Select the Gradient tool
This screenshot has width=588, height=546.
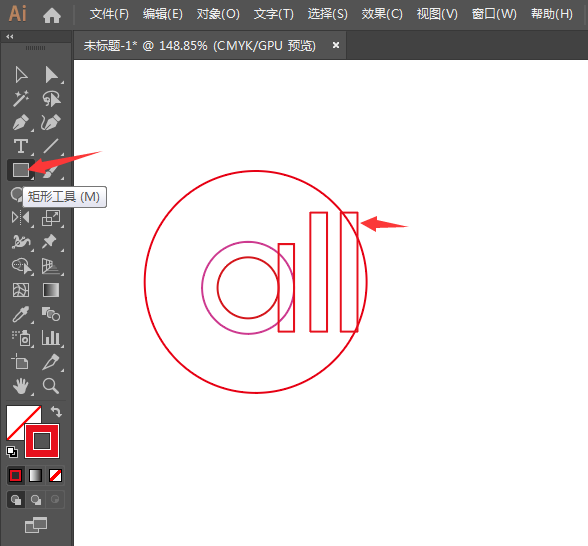51,290
